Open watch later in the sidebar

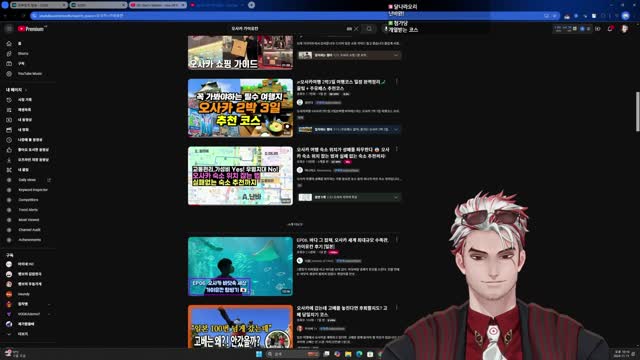29,140
